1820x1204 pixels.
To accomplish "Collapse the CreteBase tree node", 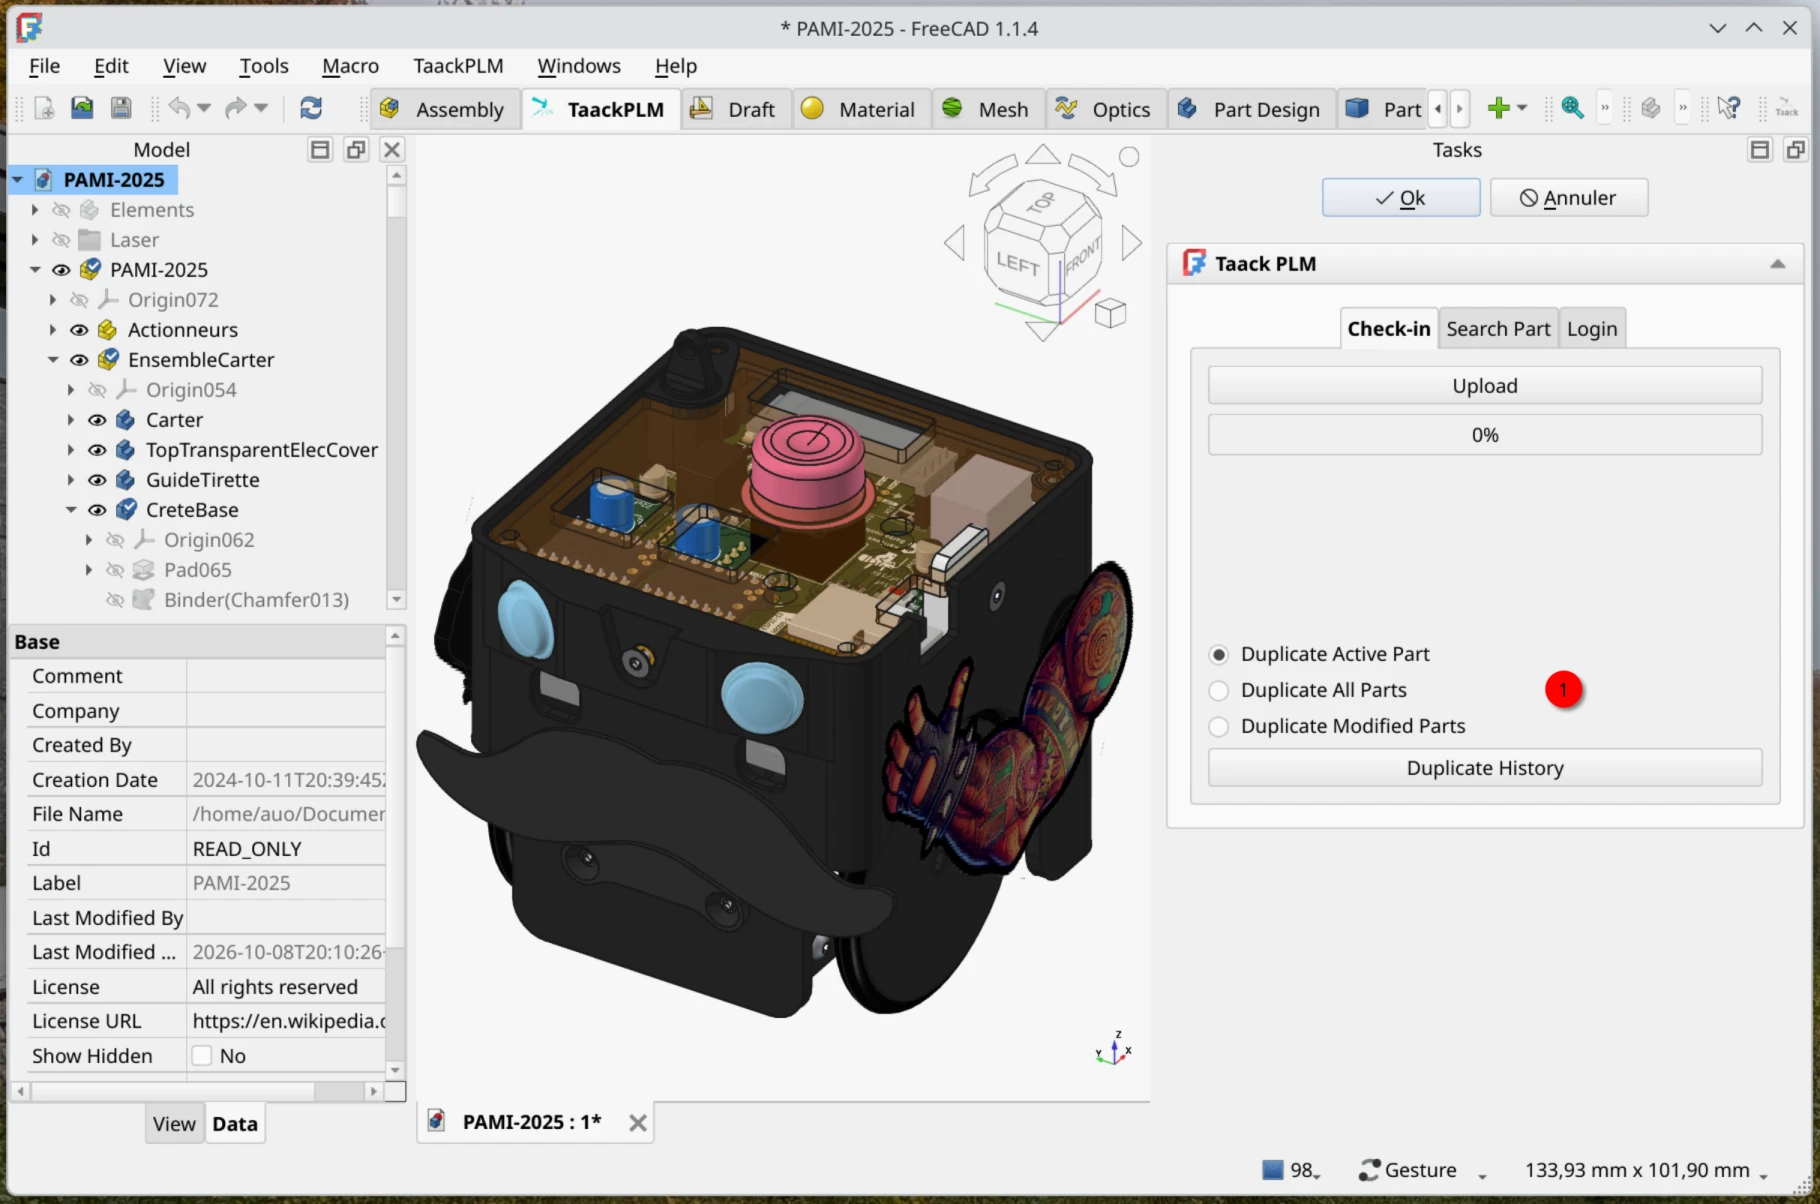I will 71,510.
